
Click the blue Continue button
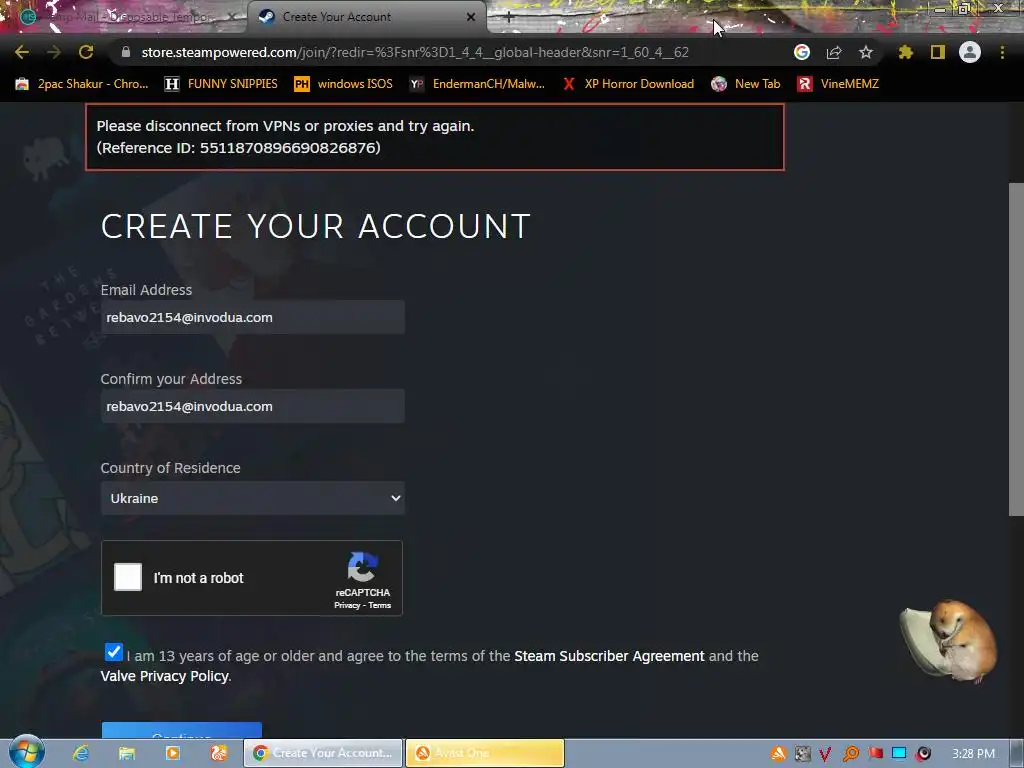coord(182,731)
